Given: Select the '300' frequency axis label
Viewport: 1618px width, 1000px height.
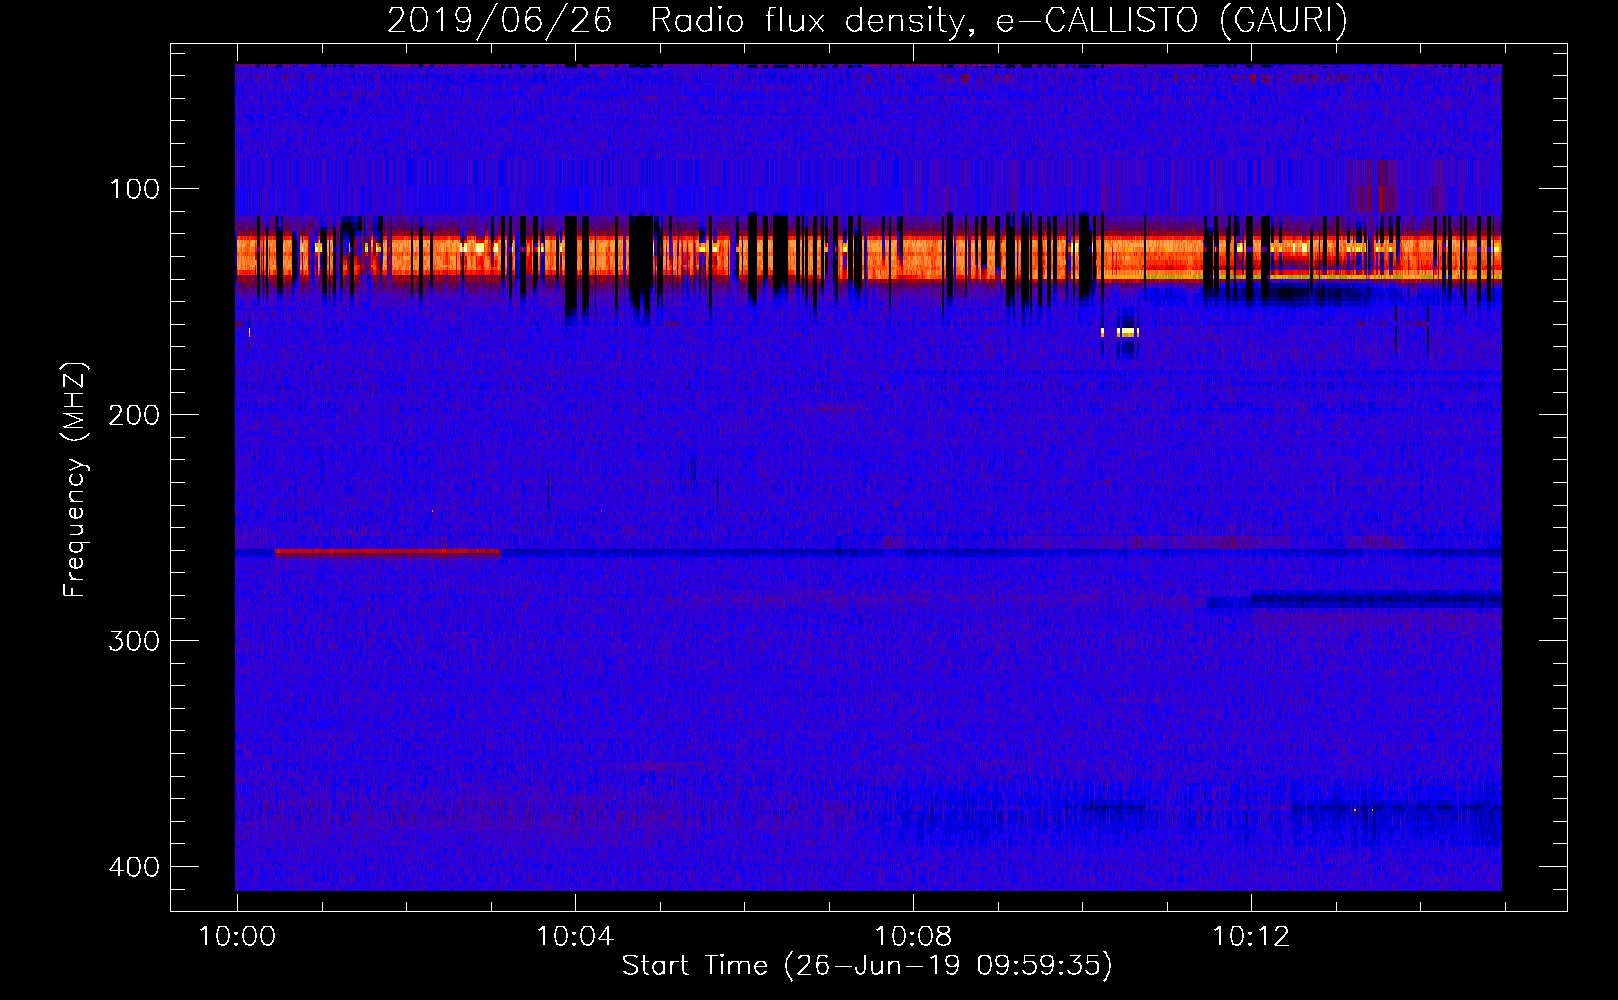Looking at the screenshot, I should 134,641.
